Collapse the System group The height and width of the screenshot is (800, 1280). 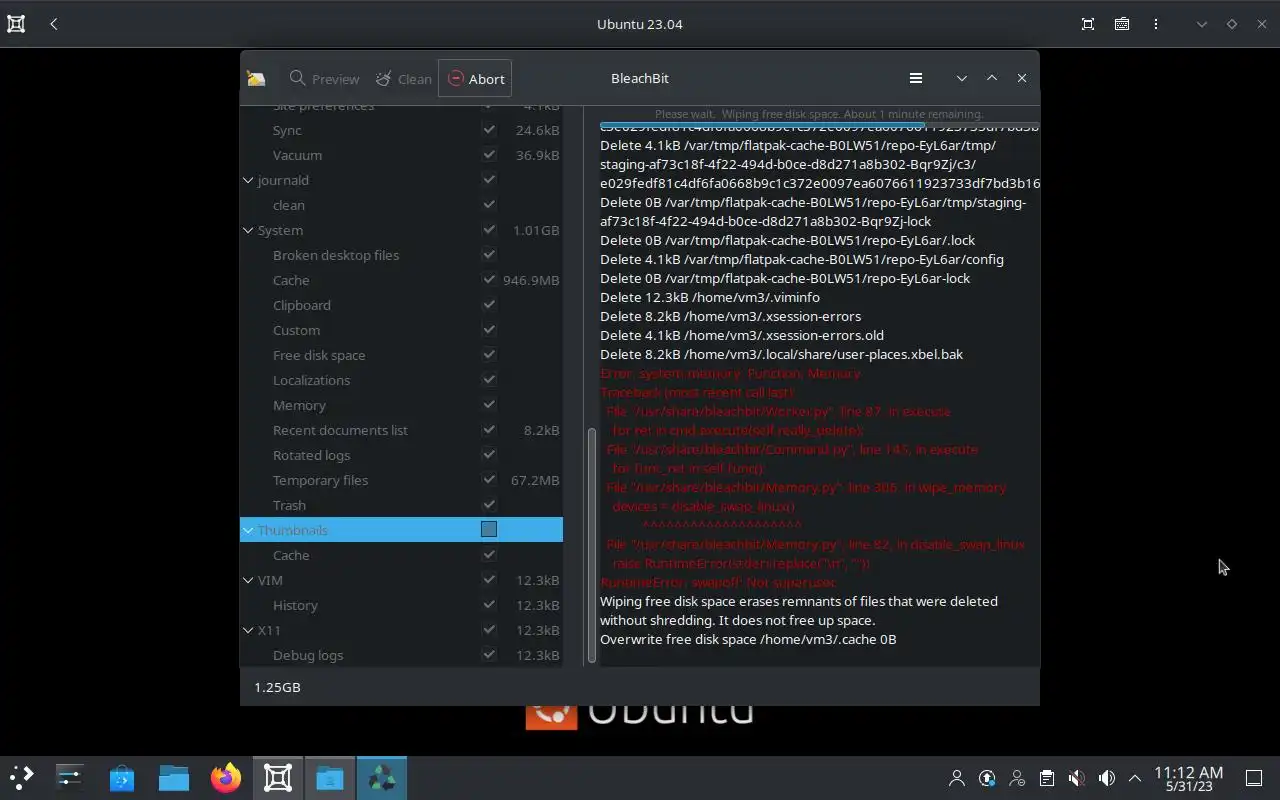[x=248, y=230]
